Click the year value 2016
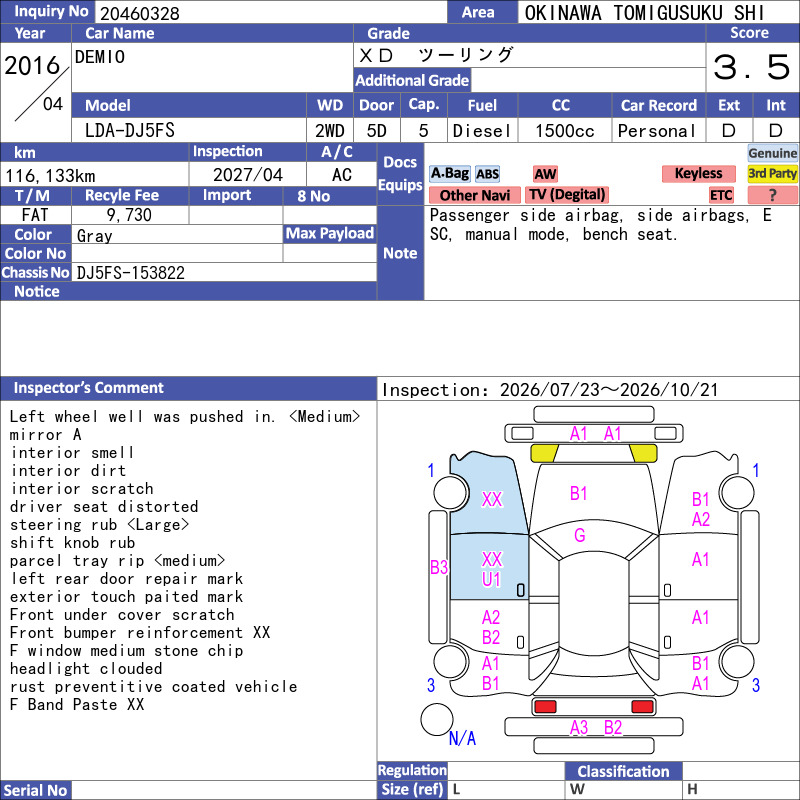Screen dimensions: 800x800 pyautogui.click(x=32, y=66)
